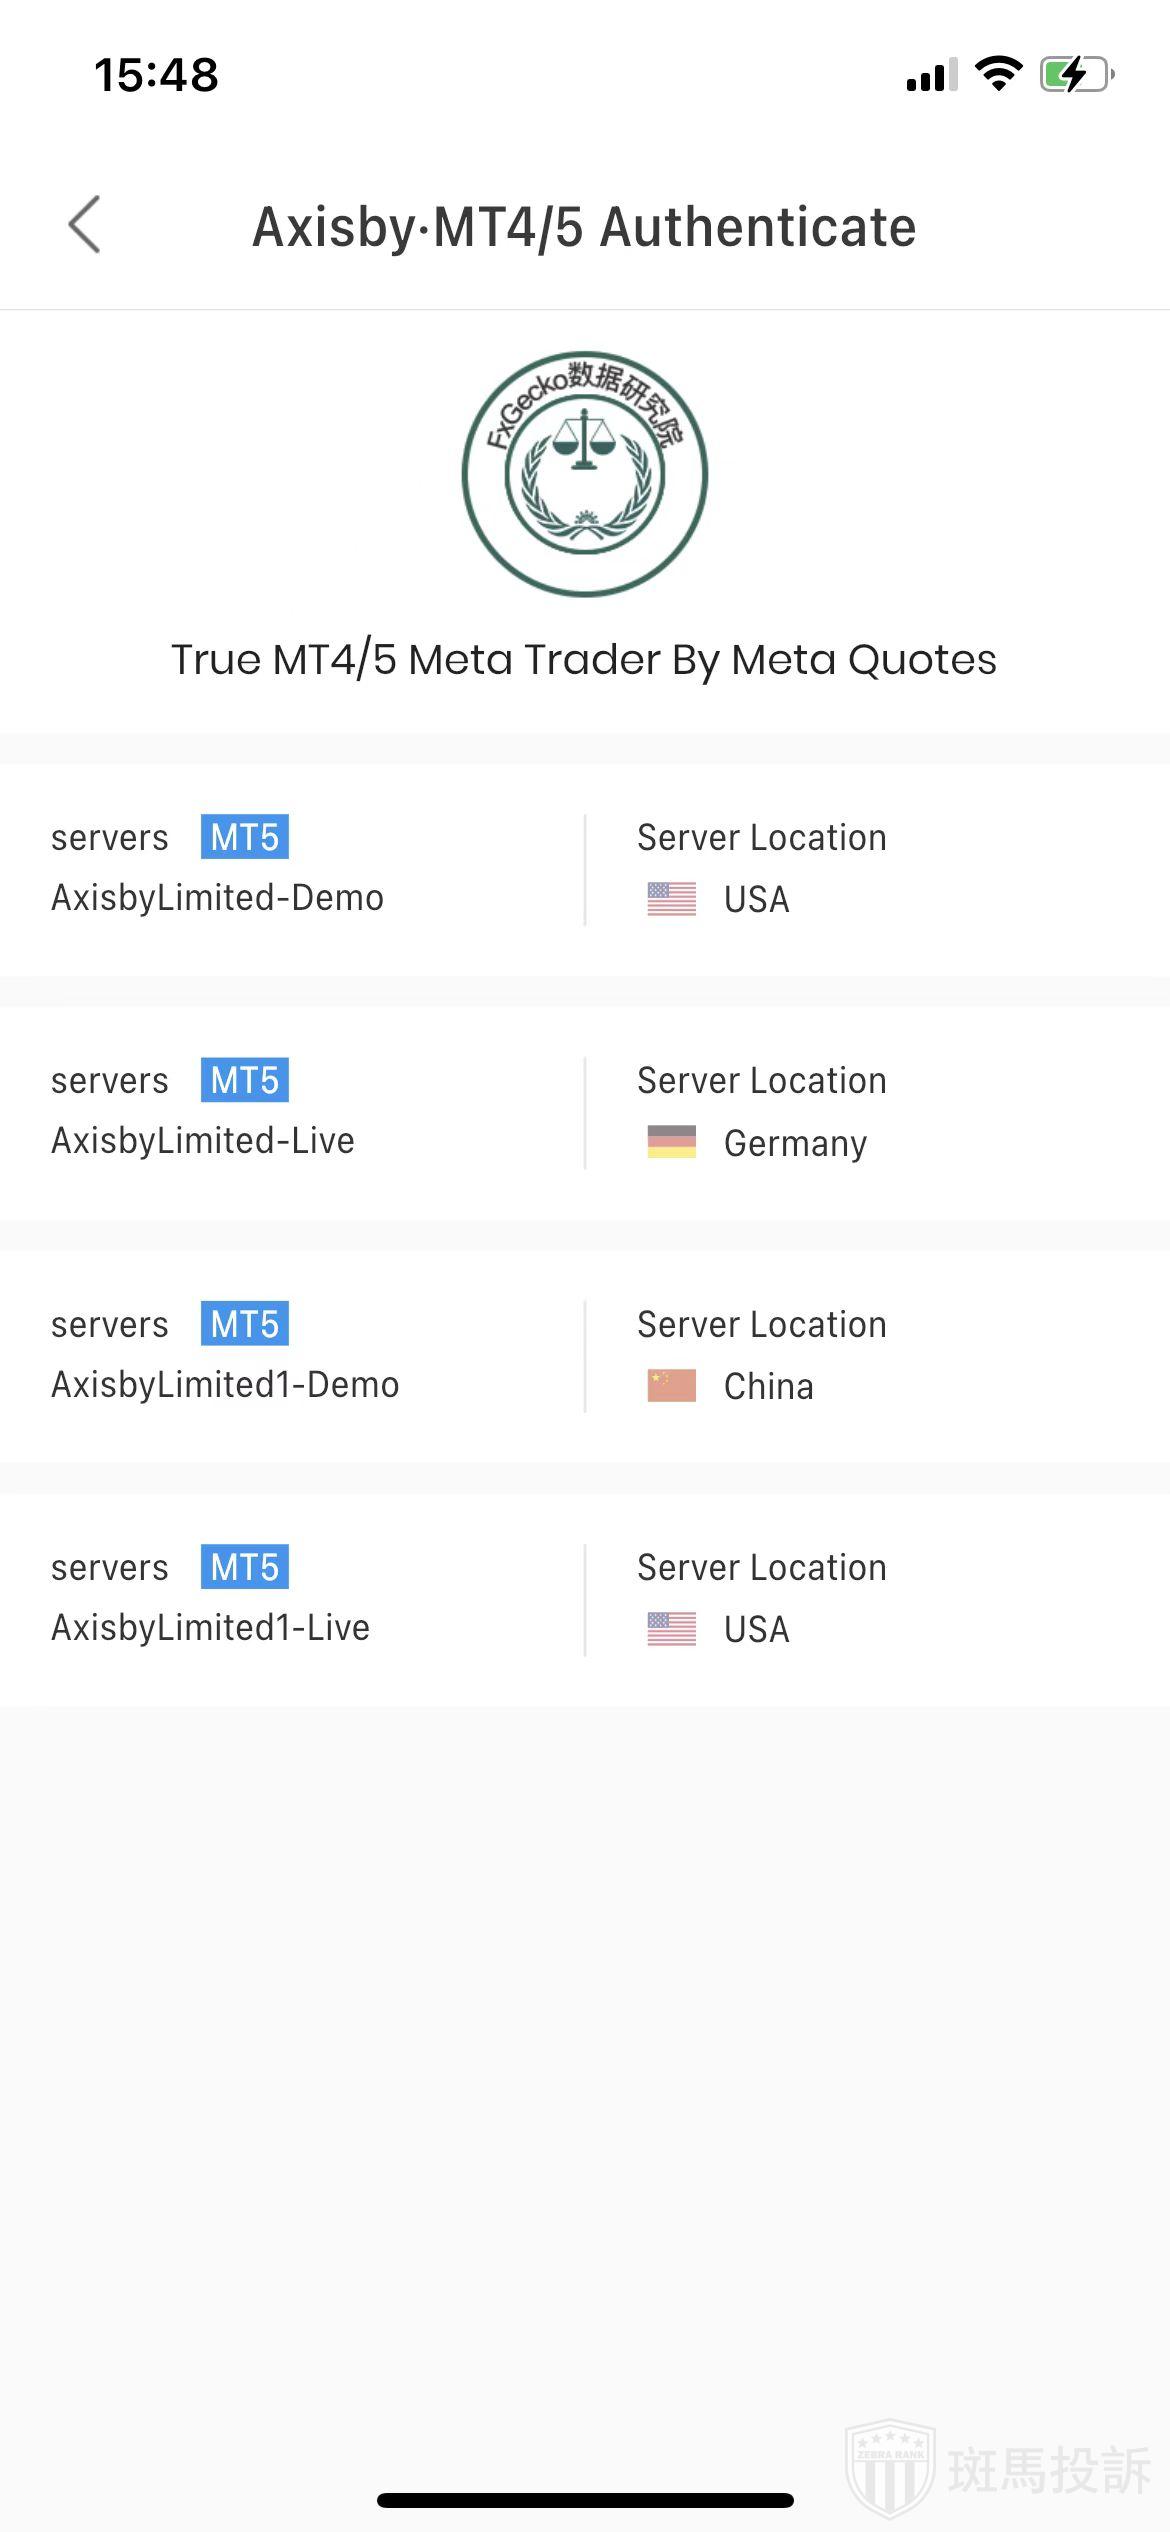Tap USA flag beside AxisbyLimited-Demo
The image size is (1170, 2532).
point(671,899)
